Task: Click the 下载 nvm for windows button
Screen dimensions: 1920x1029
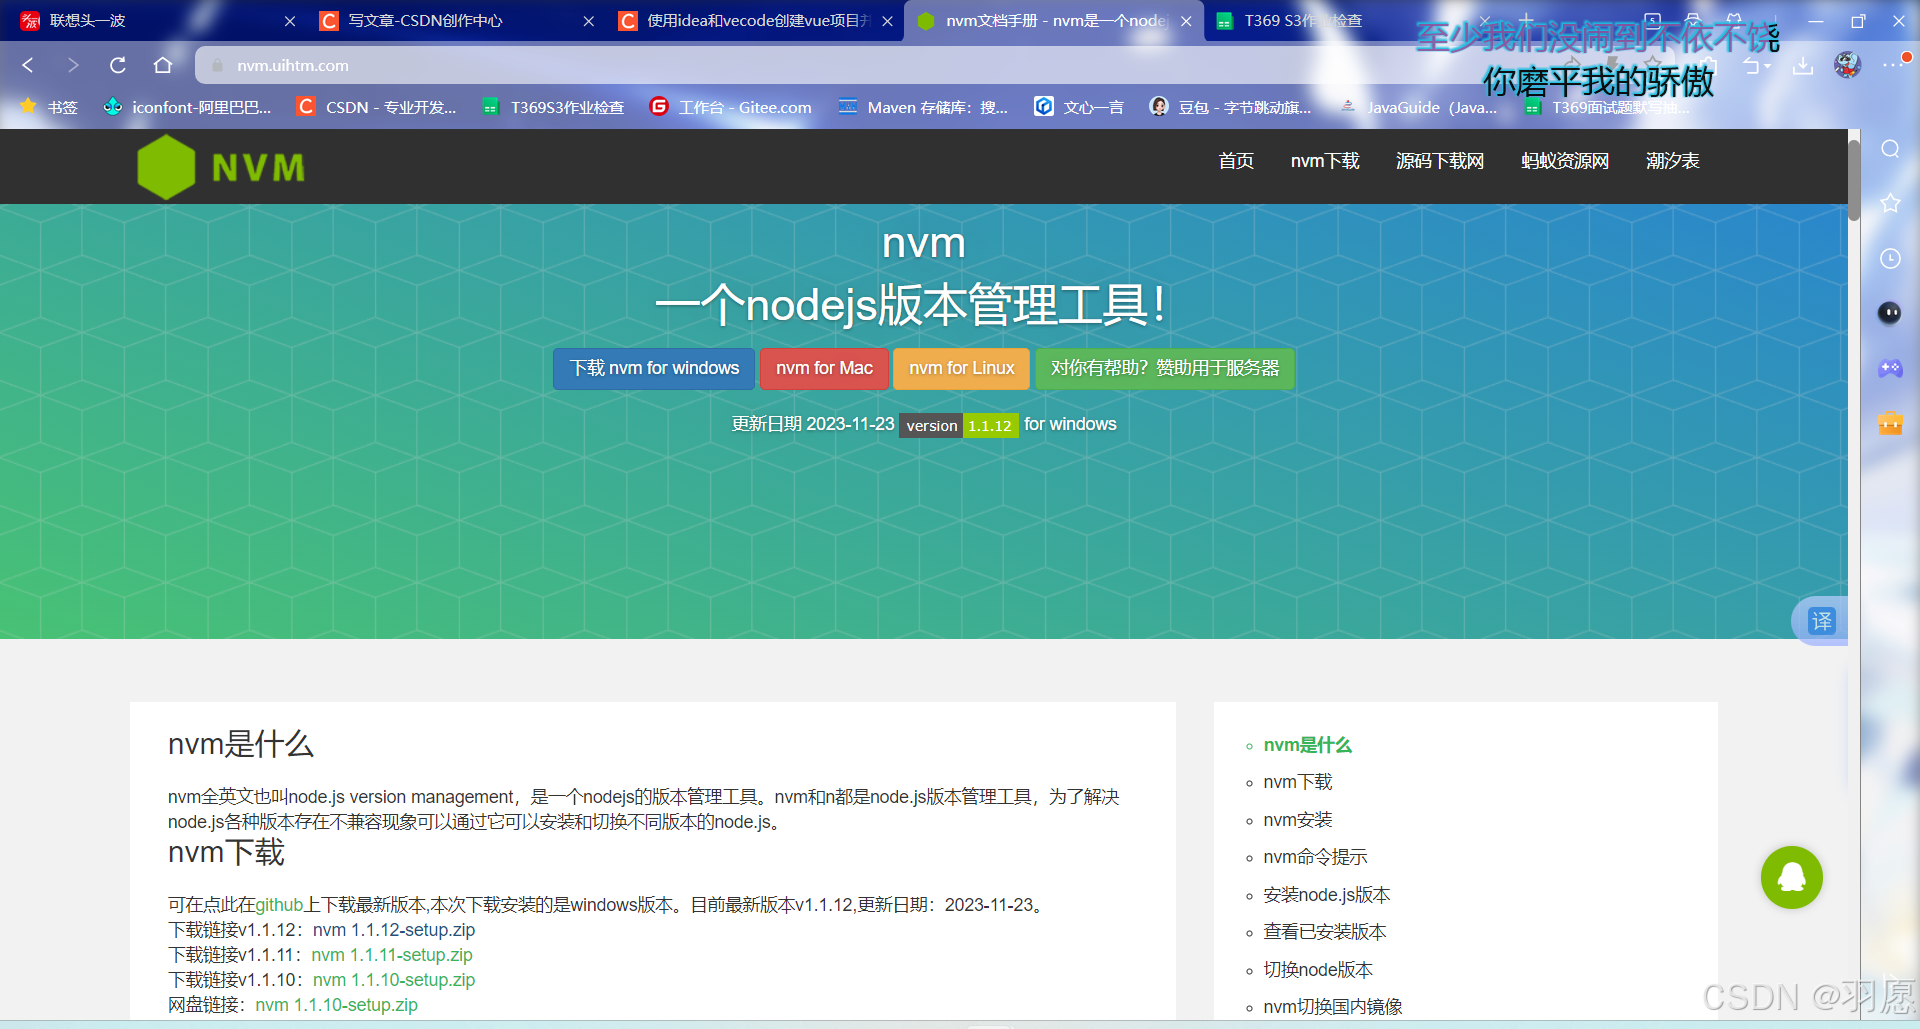Action: [x=655, y=368]
